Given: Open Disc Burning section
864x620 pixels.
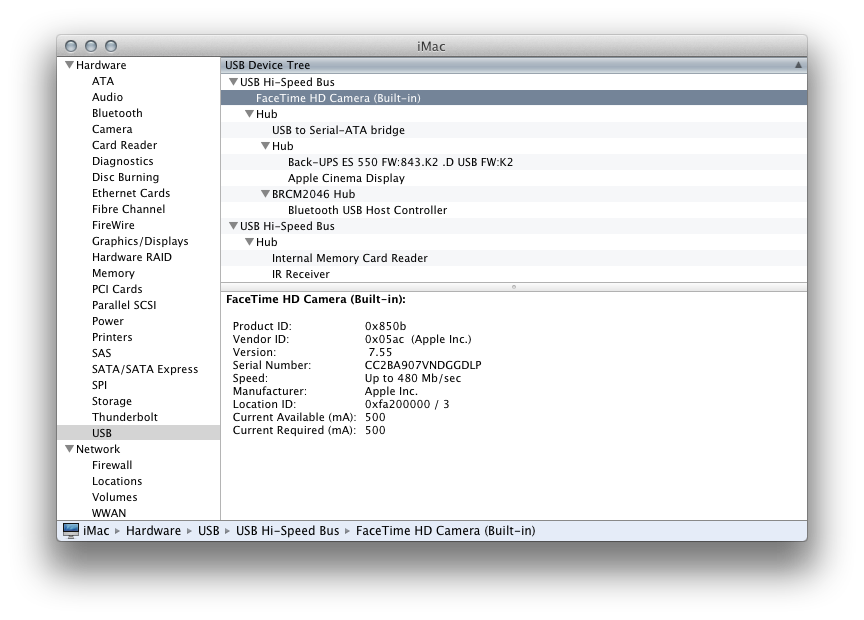Looking at the screenshot, I should [126, 177].
